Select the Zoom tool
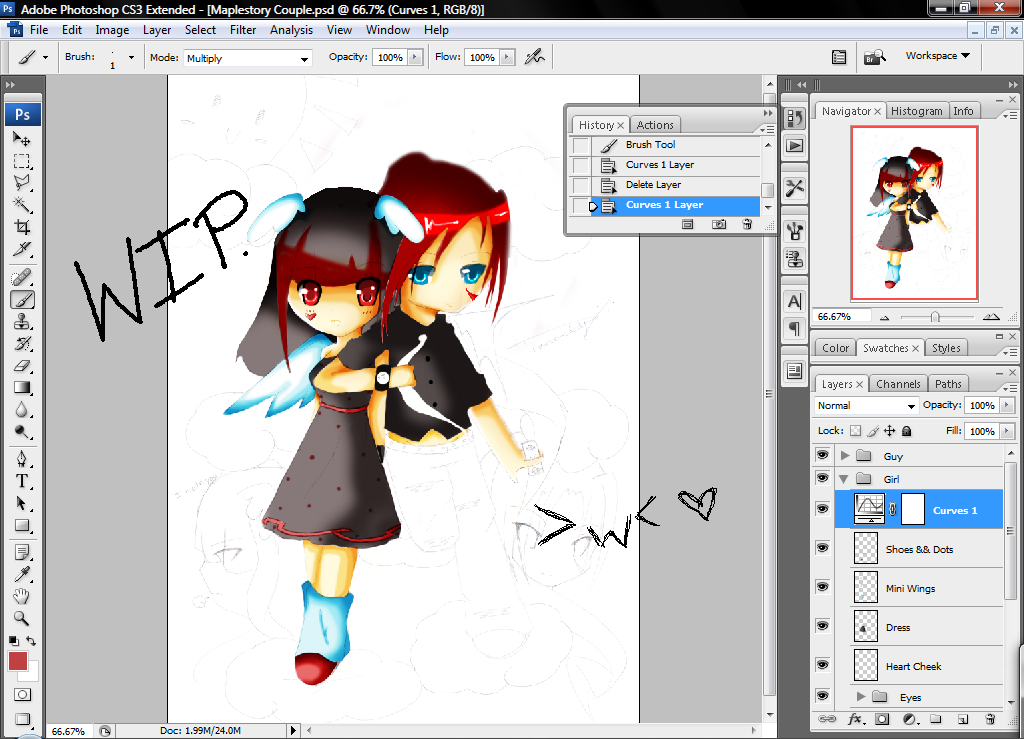This screenshot has width=1024, height=739. (x=22, y=618)
